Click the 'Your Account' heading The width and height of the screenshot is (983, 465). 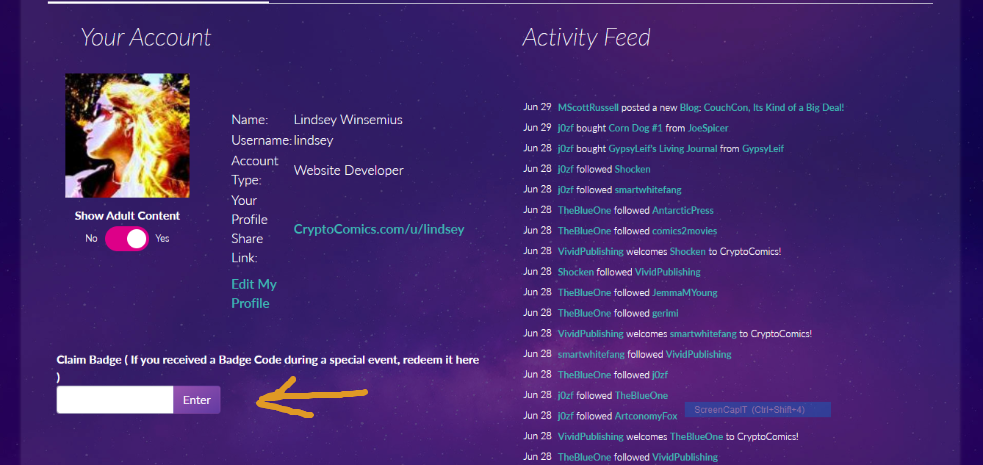click(x=145, y=38)
